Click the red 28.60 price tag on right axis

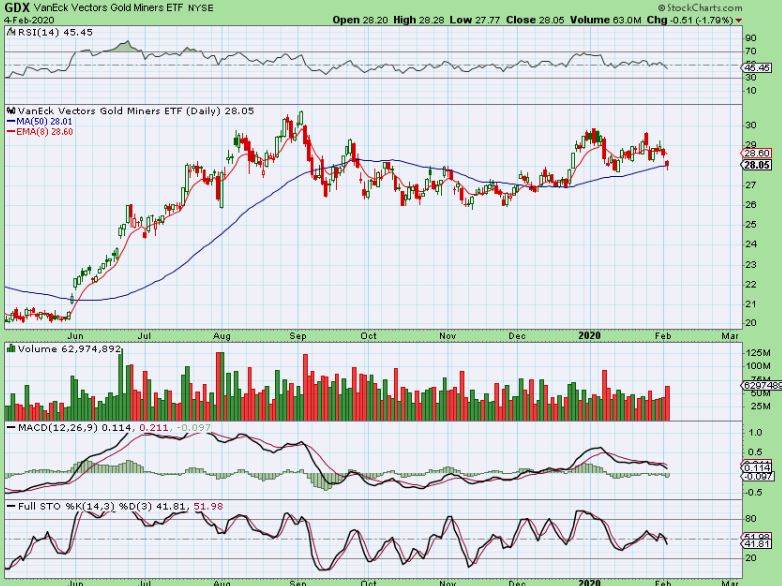pos(757,154)
